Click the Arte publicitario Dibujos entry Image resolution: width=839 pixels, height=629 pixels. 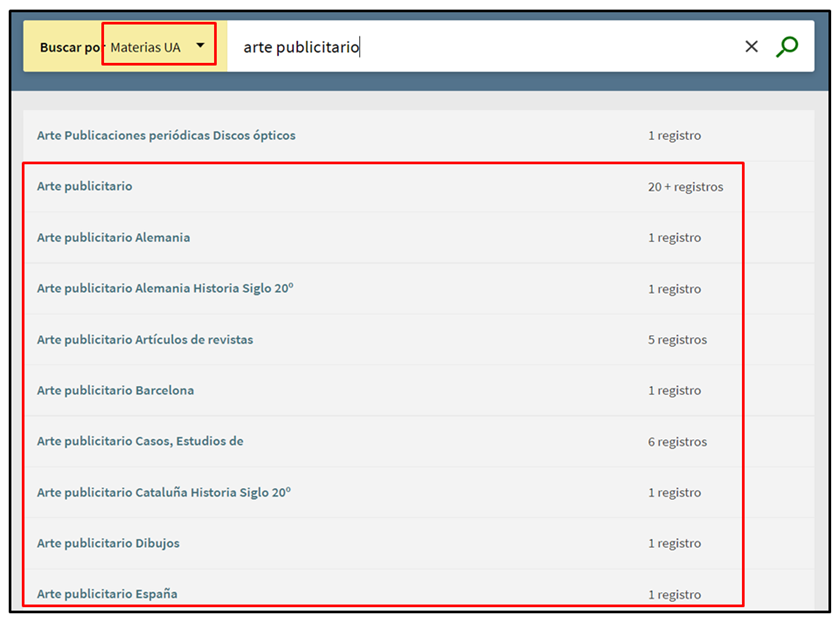pos(108,543)
